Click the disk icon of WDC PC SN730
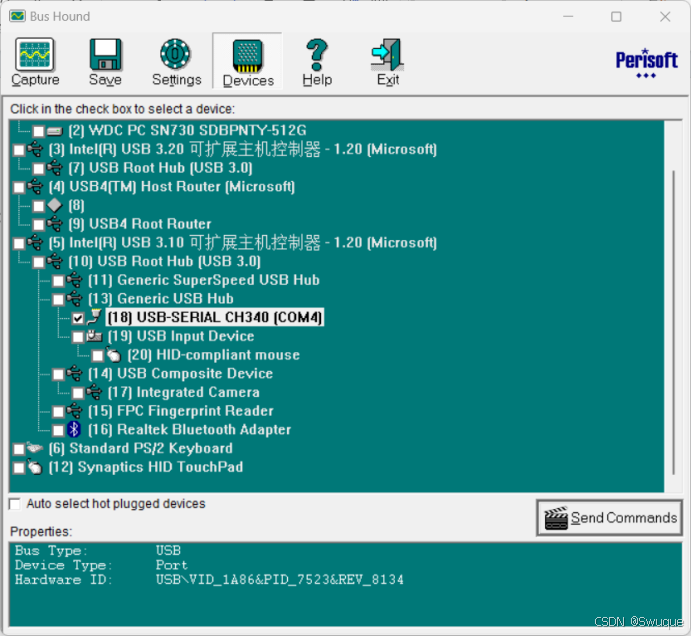This screenshot has height=636, width=692. pyautogui.click(x=55, y=131)
